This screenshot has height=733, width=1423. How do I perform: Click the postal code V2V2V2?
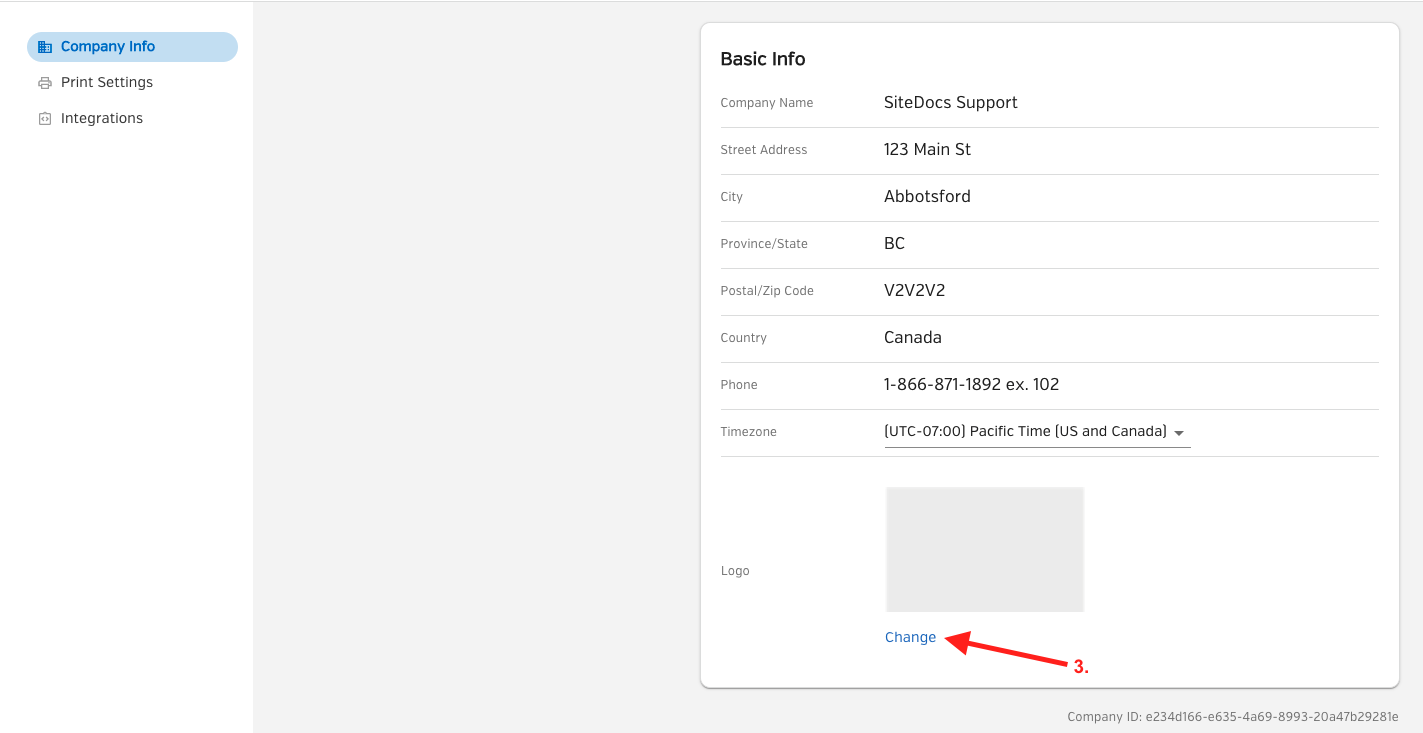pyautogui.click(x=914, y=291)
